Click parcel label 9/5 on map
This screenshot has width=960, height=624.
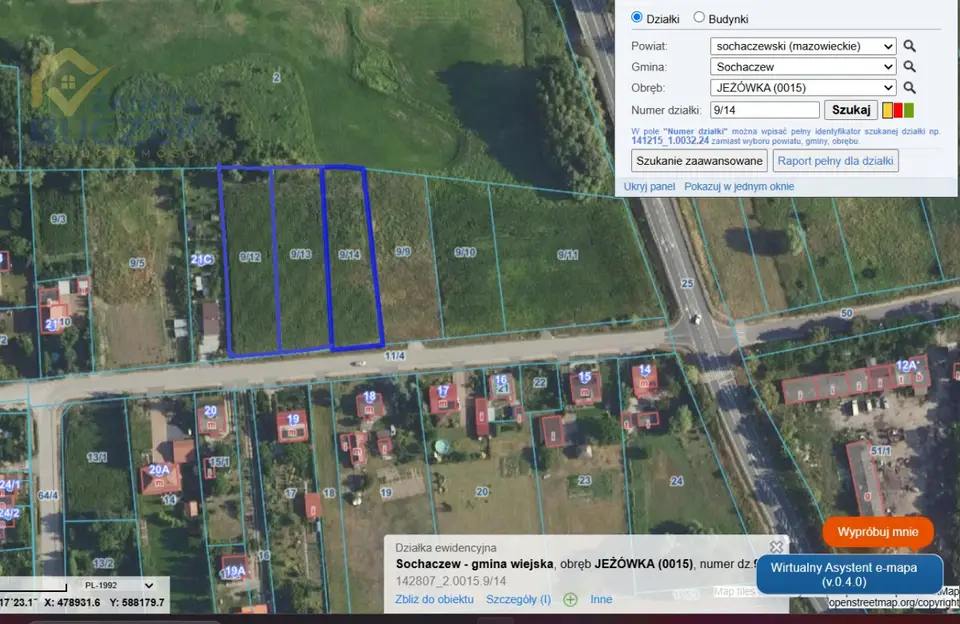click(137, 263)
